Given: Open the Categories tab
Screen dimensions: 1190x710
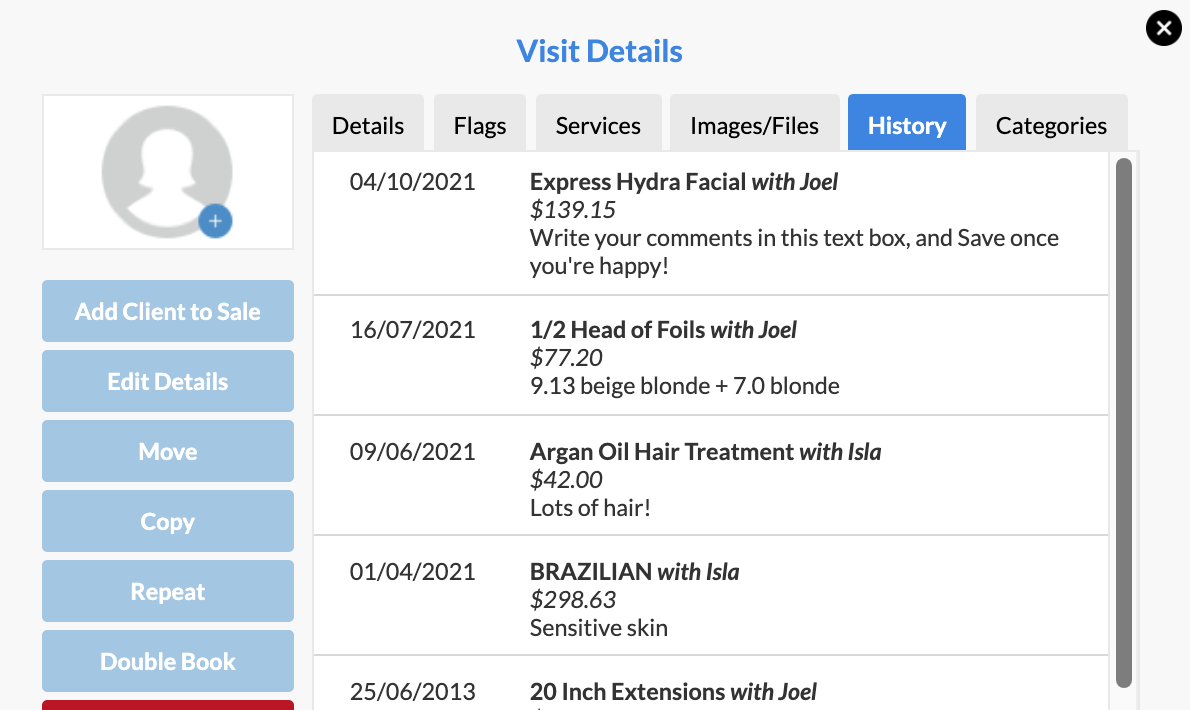Looking at the screenshot, I should coord(1051,124).
